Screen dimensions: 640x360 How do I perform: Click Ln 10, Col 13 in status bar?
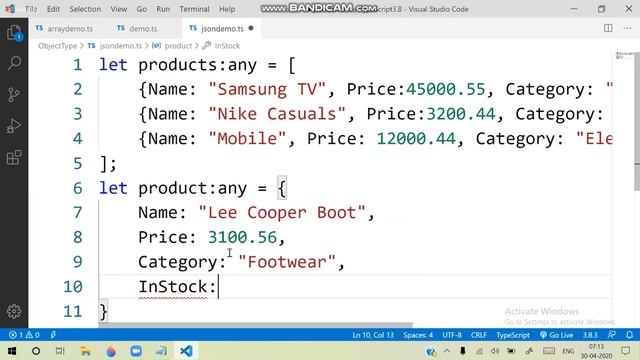tap(373, 335)
